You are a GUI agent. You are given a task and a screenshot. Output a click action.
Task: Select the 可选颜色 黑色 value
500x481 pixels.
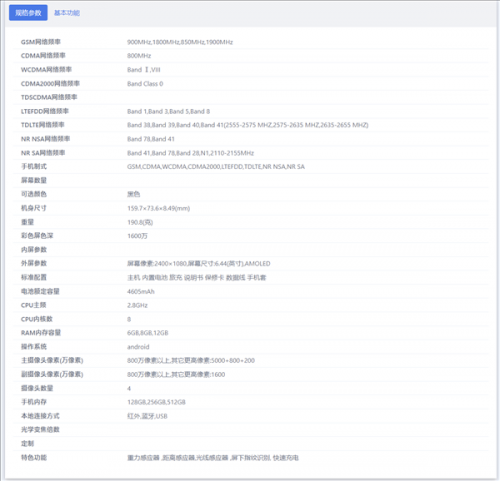[x=133, y=194]
